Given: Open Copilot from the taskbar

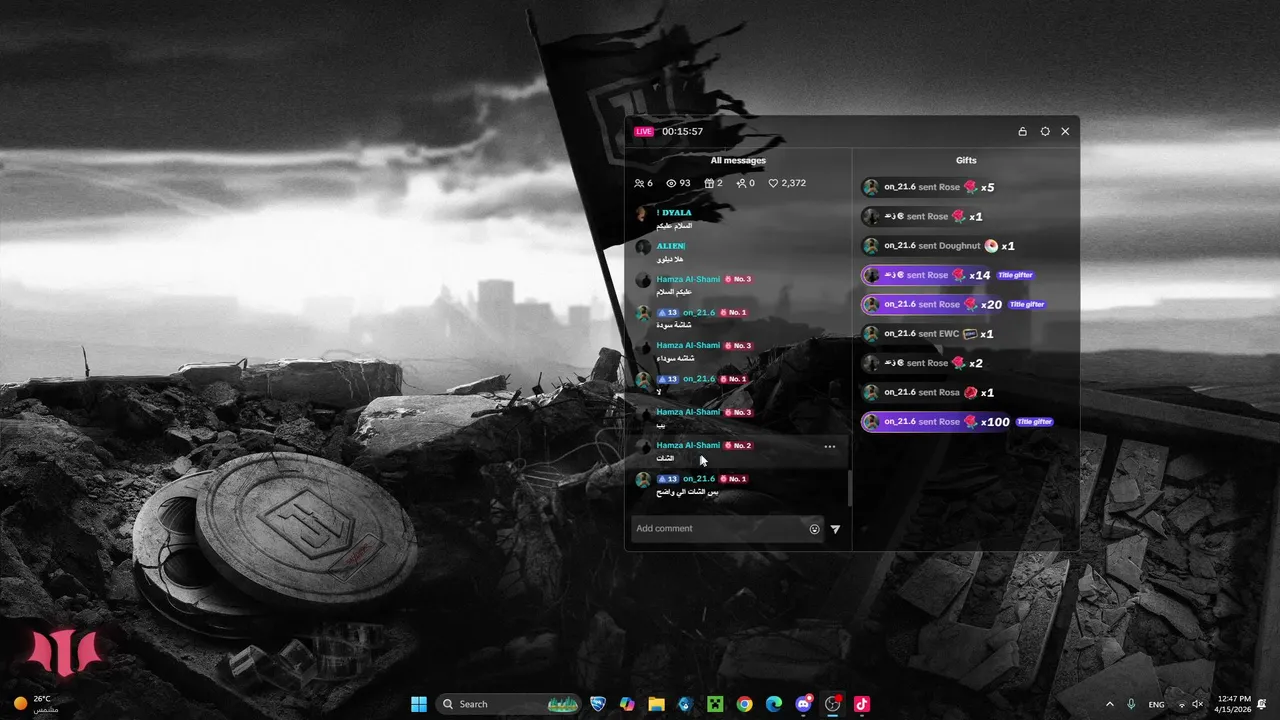Looking at the screenshot, I should 627,704.
